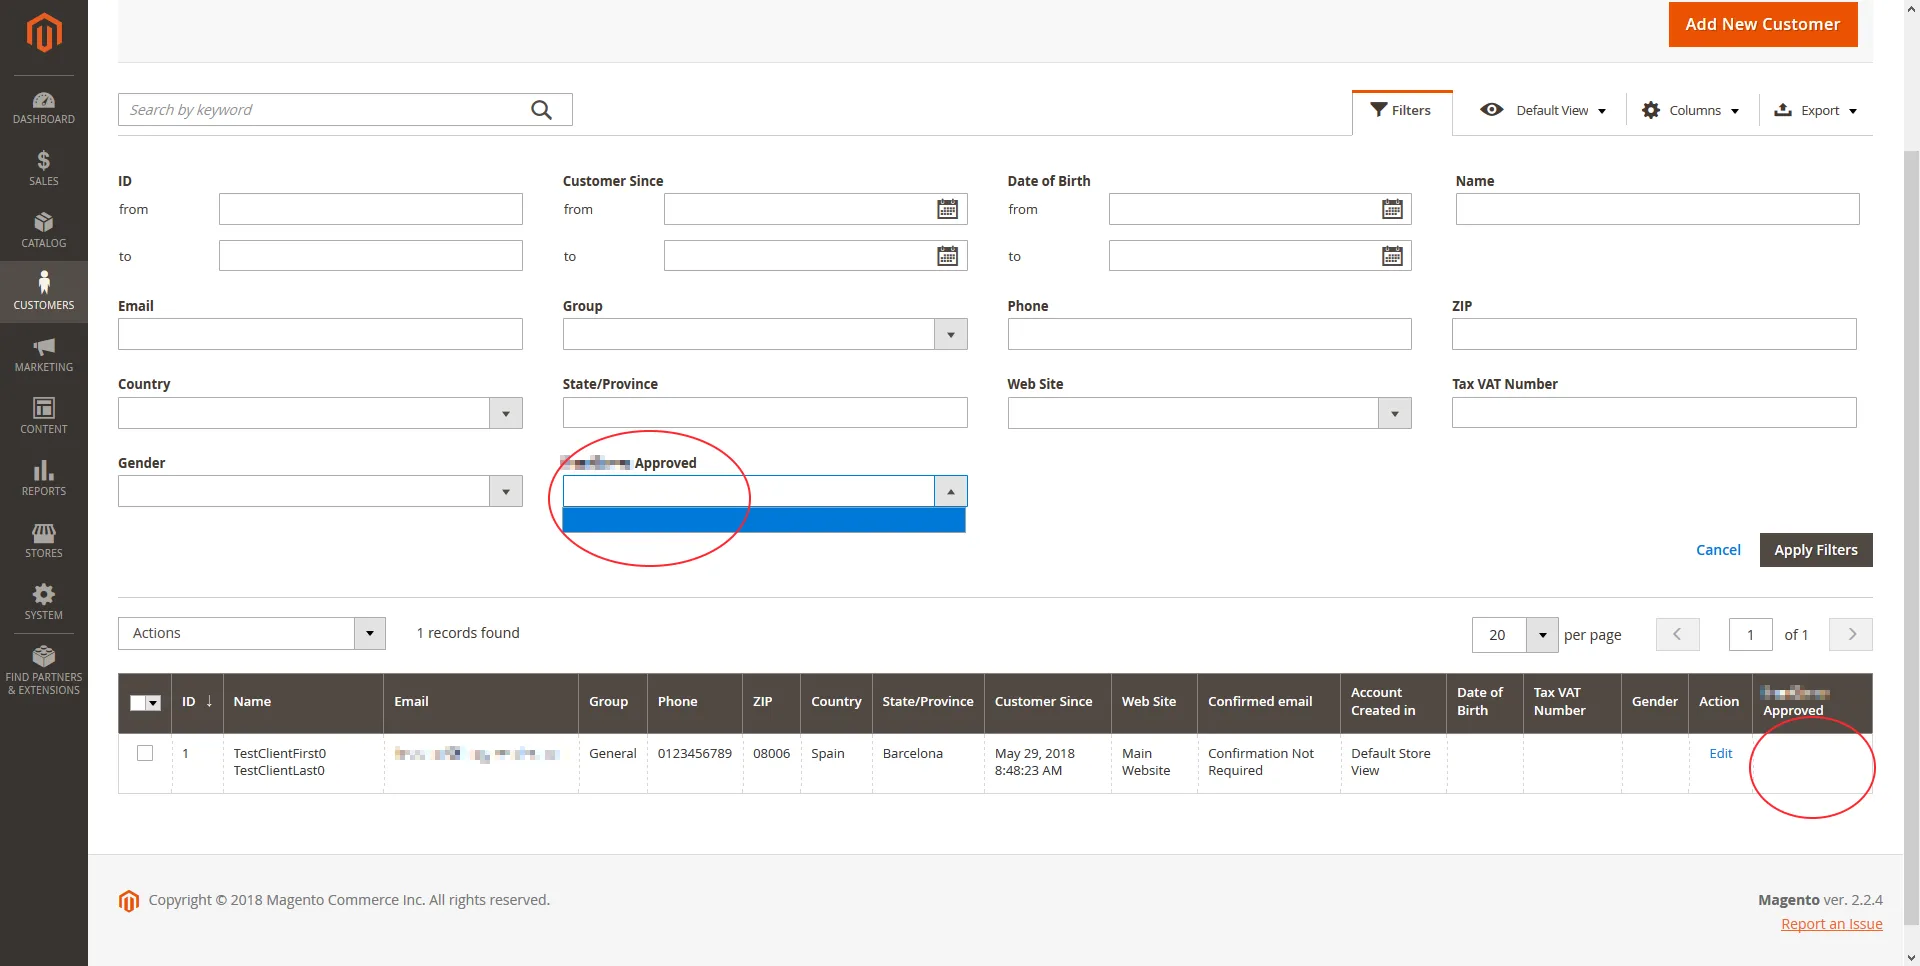Open Customer Since from-date calendar picker
Screen dimensions: 1920x966
947,209
